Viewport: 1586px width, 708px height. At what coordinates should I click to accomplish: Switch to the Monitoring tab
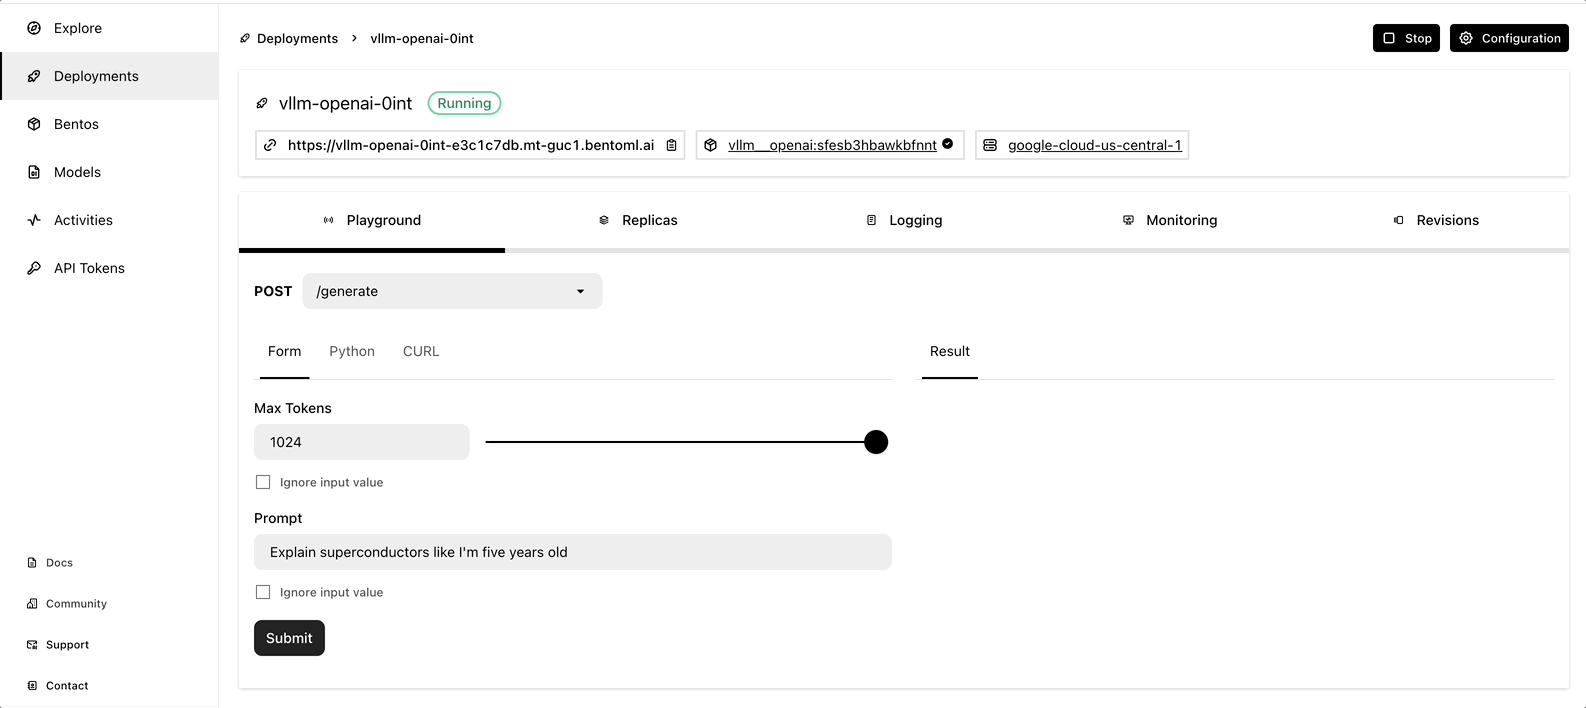coord(1170,220)
